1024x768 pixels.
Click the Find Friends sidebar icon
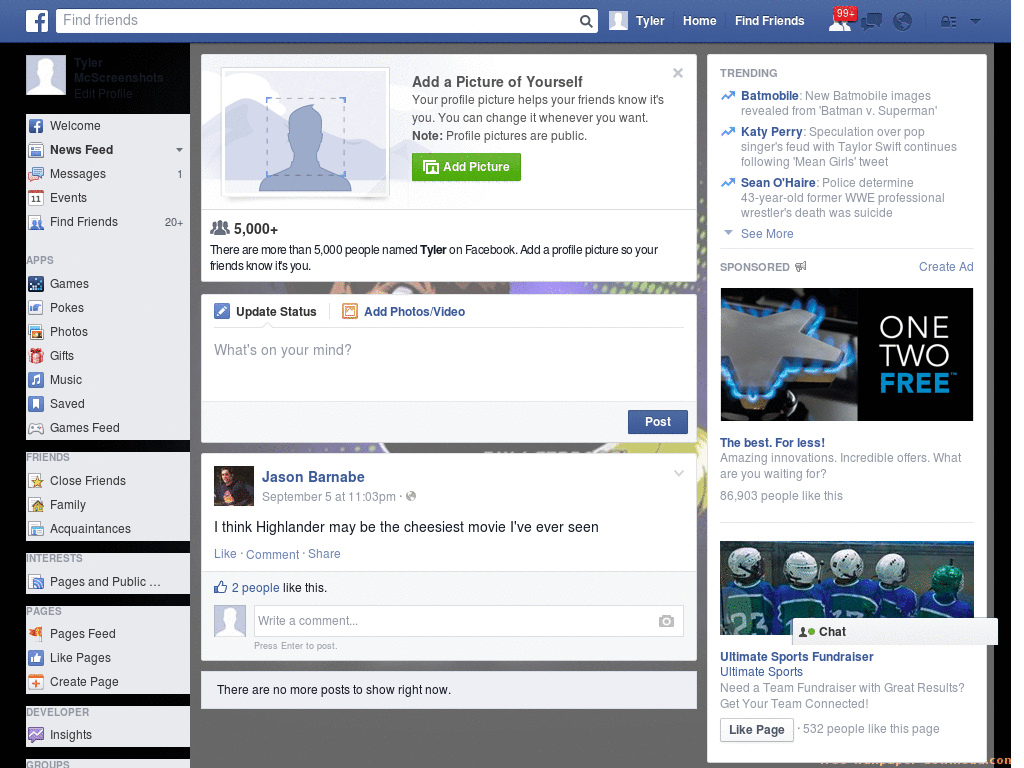pyautogui.click(x=36, y=222)
